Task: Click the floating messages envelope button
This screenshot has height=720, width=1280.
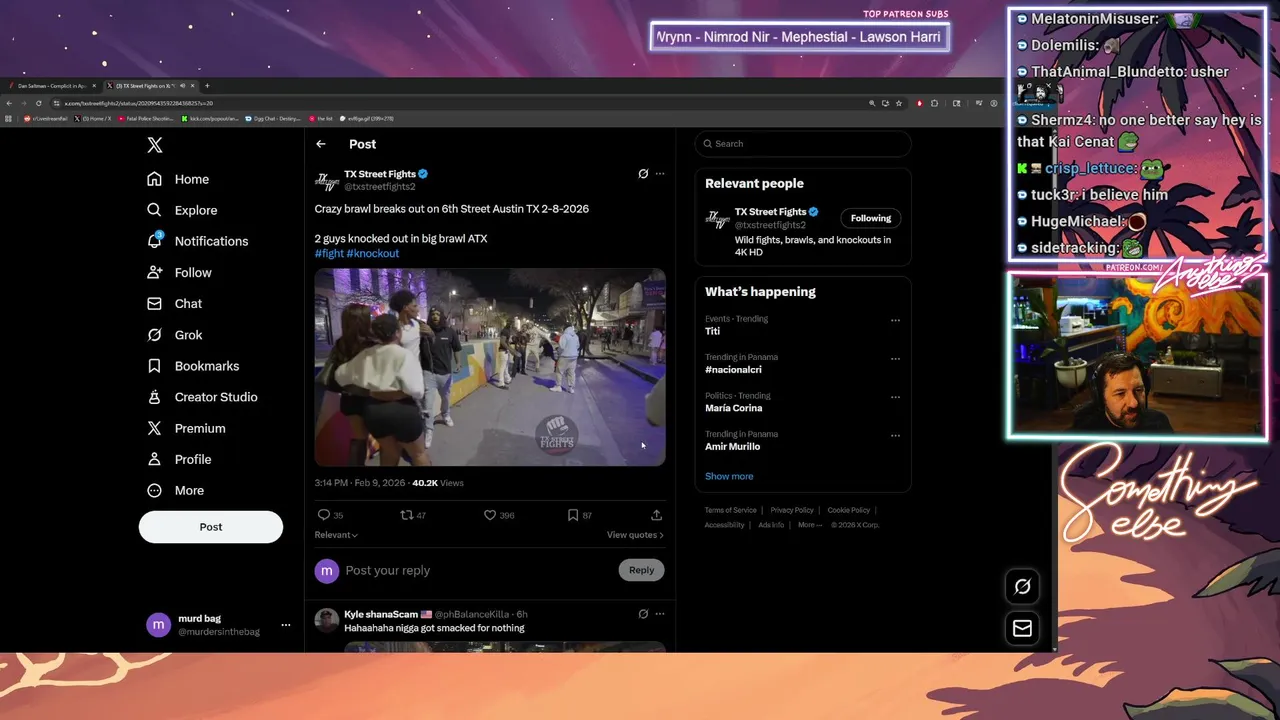Action: pos(1022,628)
